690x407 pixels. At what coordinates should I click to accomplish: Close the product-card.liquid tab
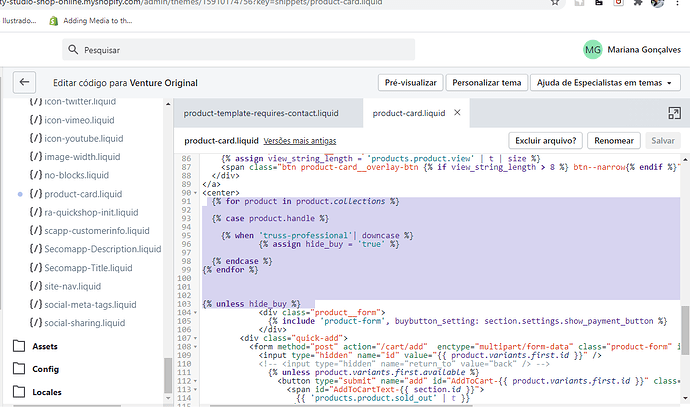pyautogui.click(x=456, y=114)
